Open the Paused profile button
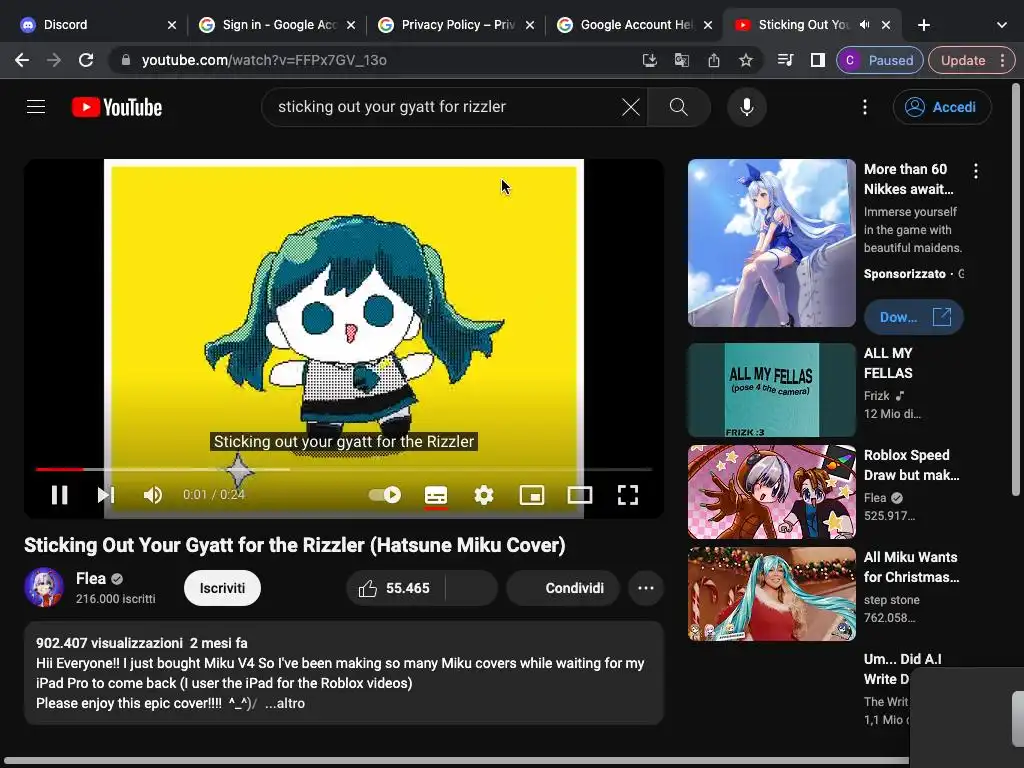1024x768 pixels. (x=879, y=60)
